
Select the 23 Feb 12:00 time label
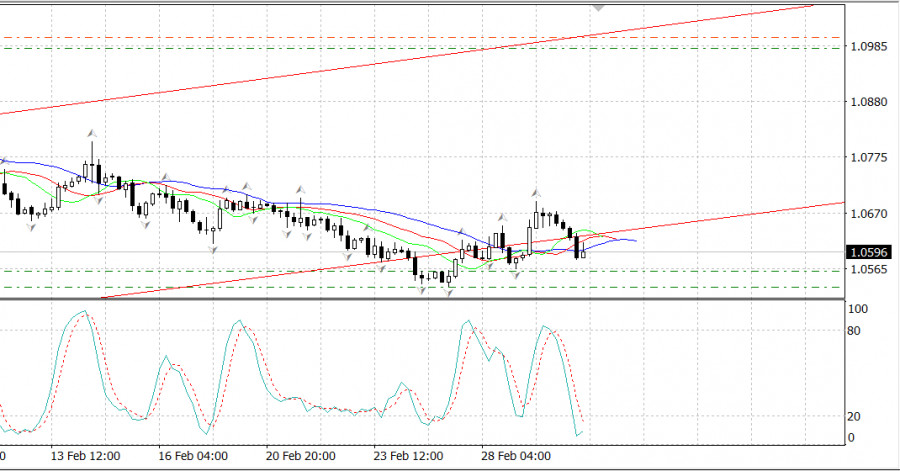(x=409, y=456)
